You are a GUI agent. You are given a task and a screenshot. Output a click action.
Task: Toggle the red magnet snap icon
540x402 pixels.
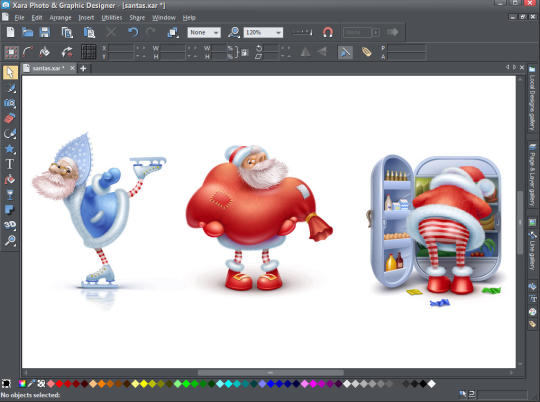pyautogui.click(x=328, y=32)
